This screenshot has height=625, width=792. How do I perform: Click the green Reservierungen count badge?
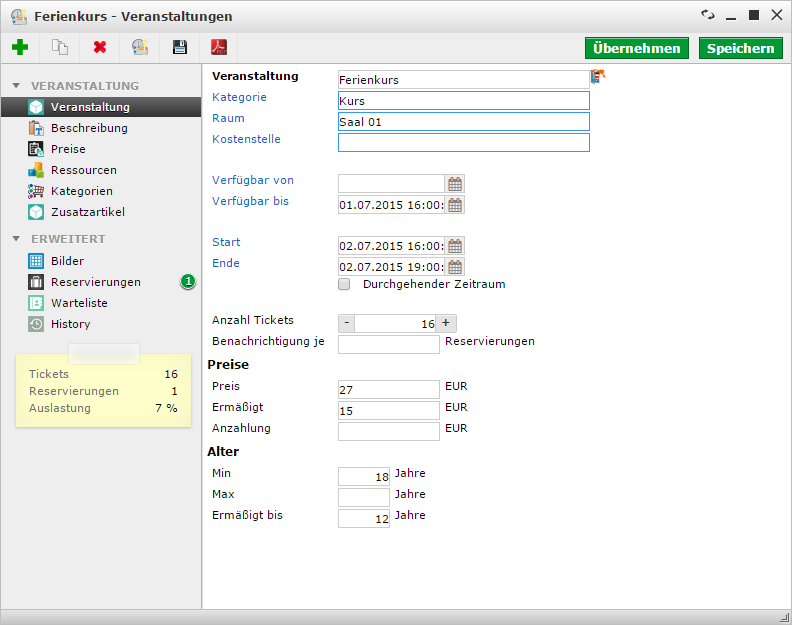[188, 281]
